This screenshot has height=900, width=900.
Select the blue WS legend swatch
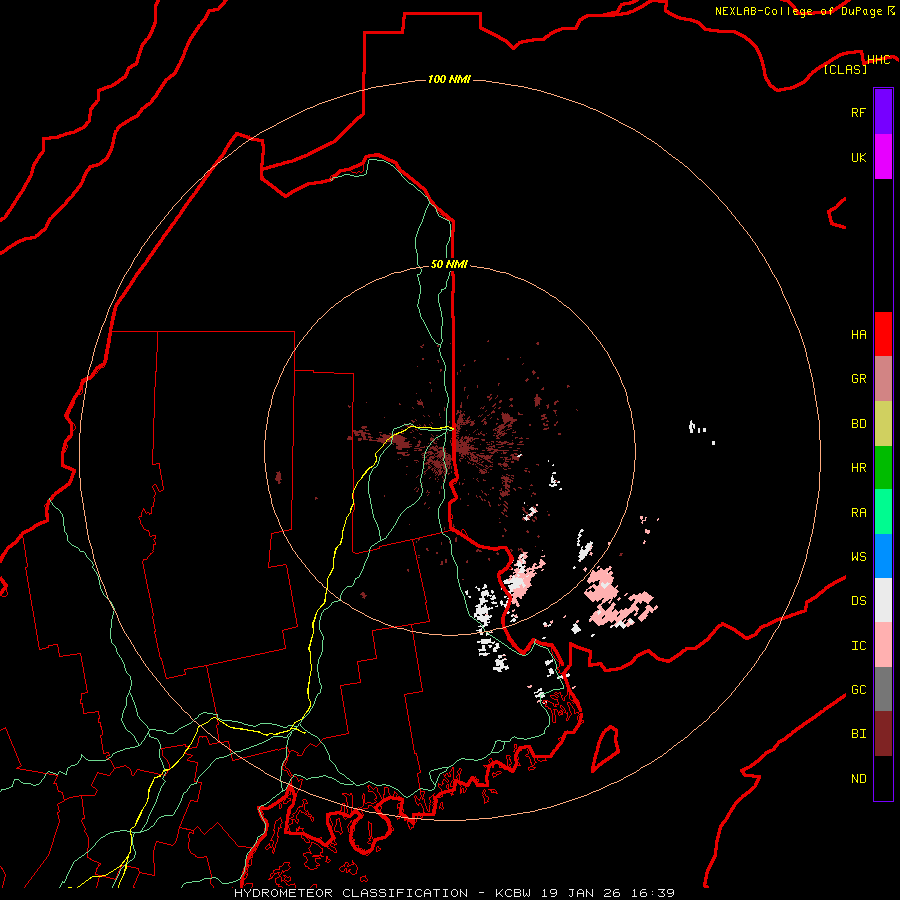(883, 556)
